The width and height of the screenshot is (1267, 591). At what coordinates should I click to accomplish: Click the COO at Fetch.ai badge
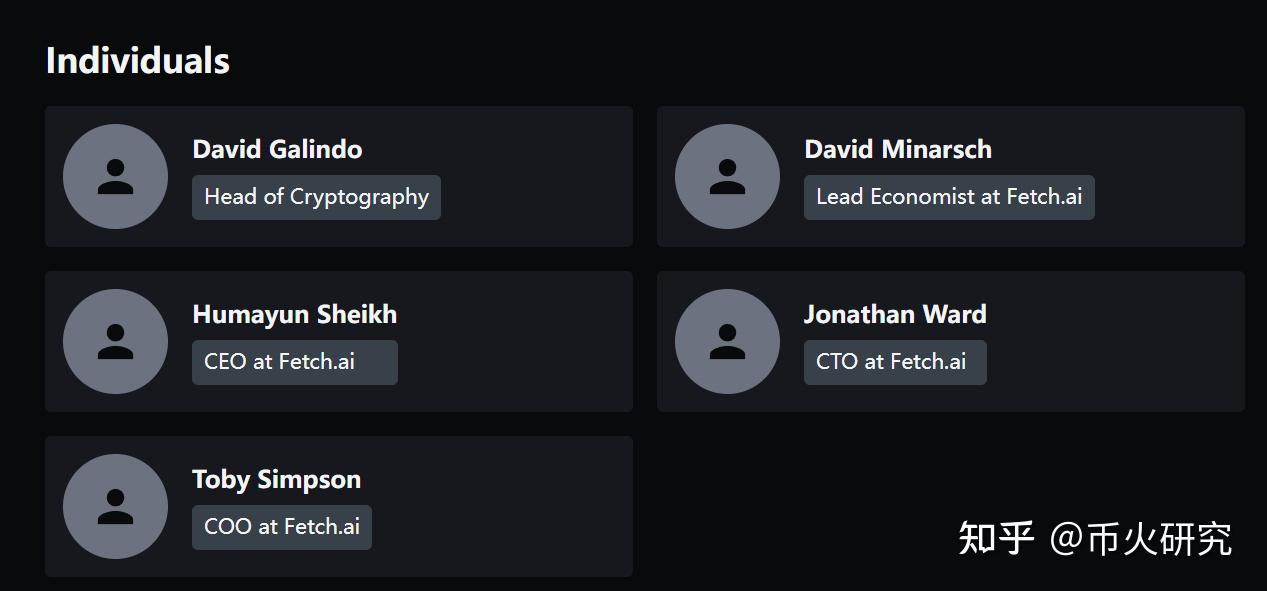[281, 527]
